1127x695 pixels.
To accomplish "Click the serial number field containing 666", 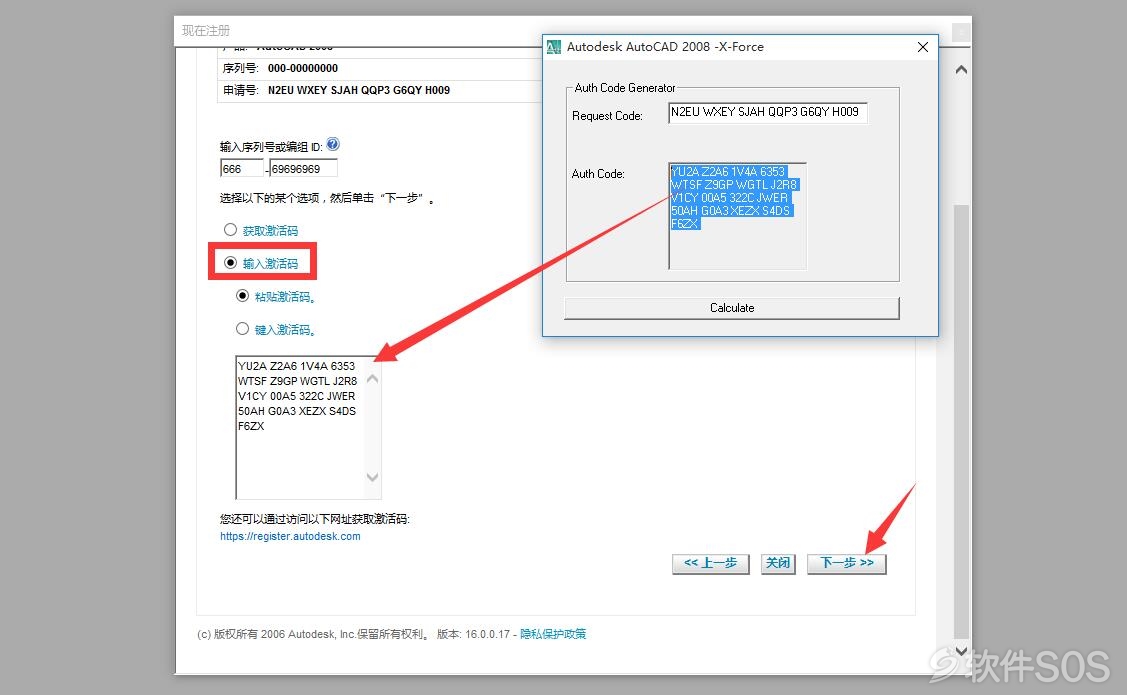I will pyautogui.click(x=242, y=168).
